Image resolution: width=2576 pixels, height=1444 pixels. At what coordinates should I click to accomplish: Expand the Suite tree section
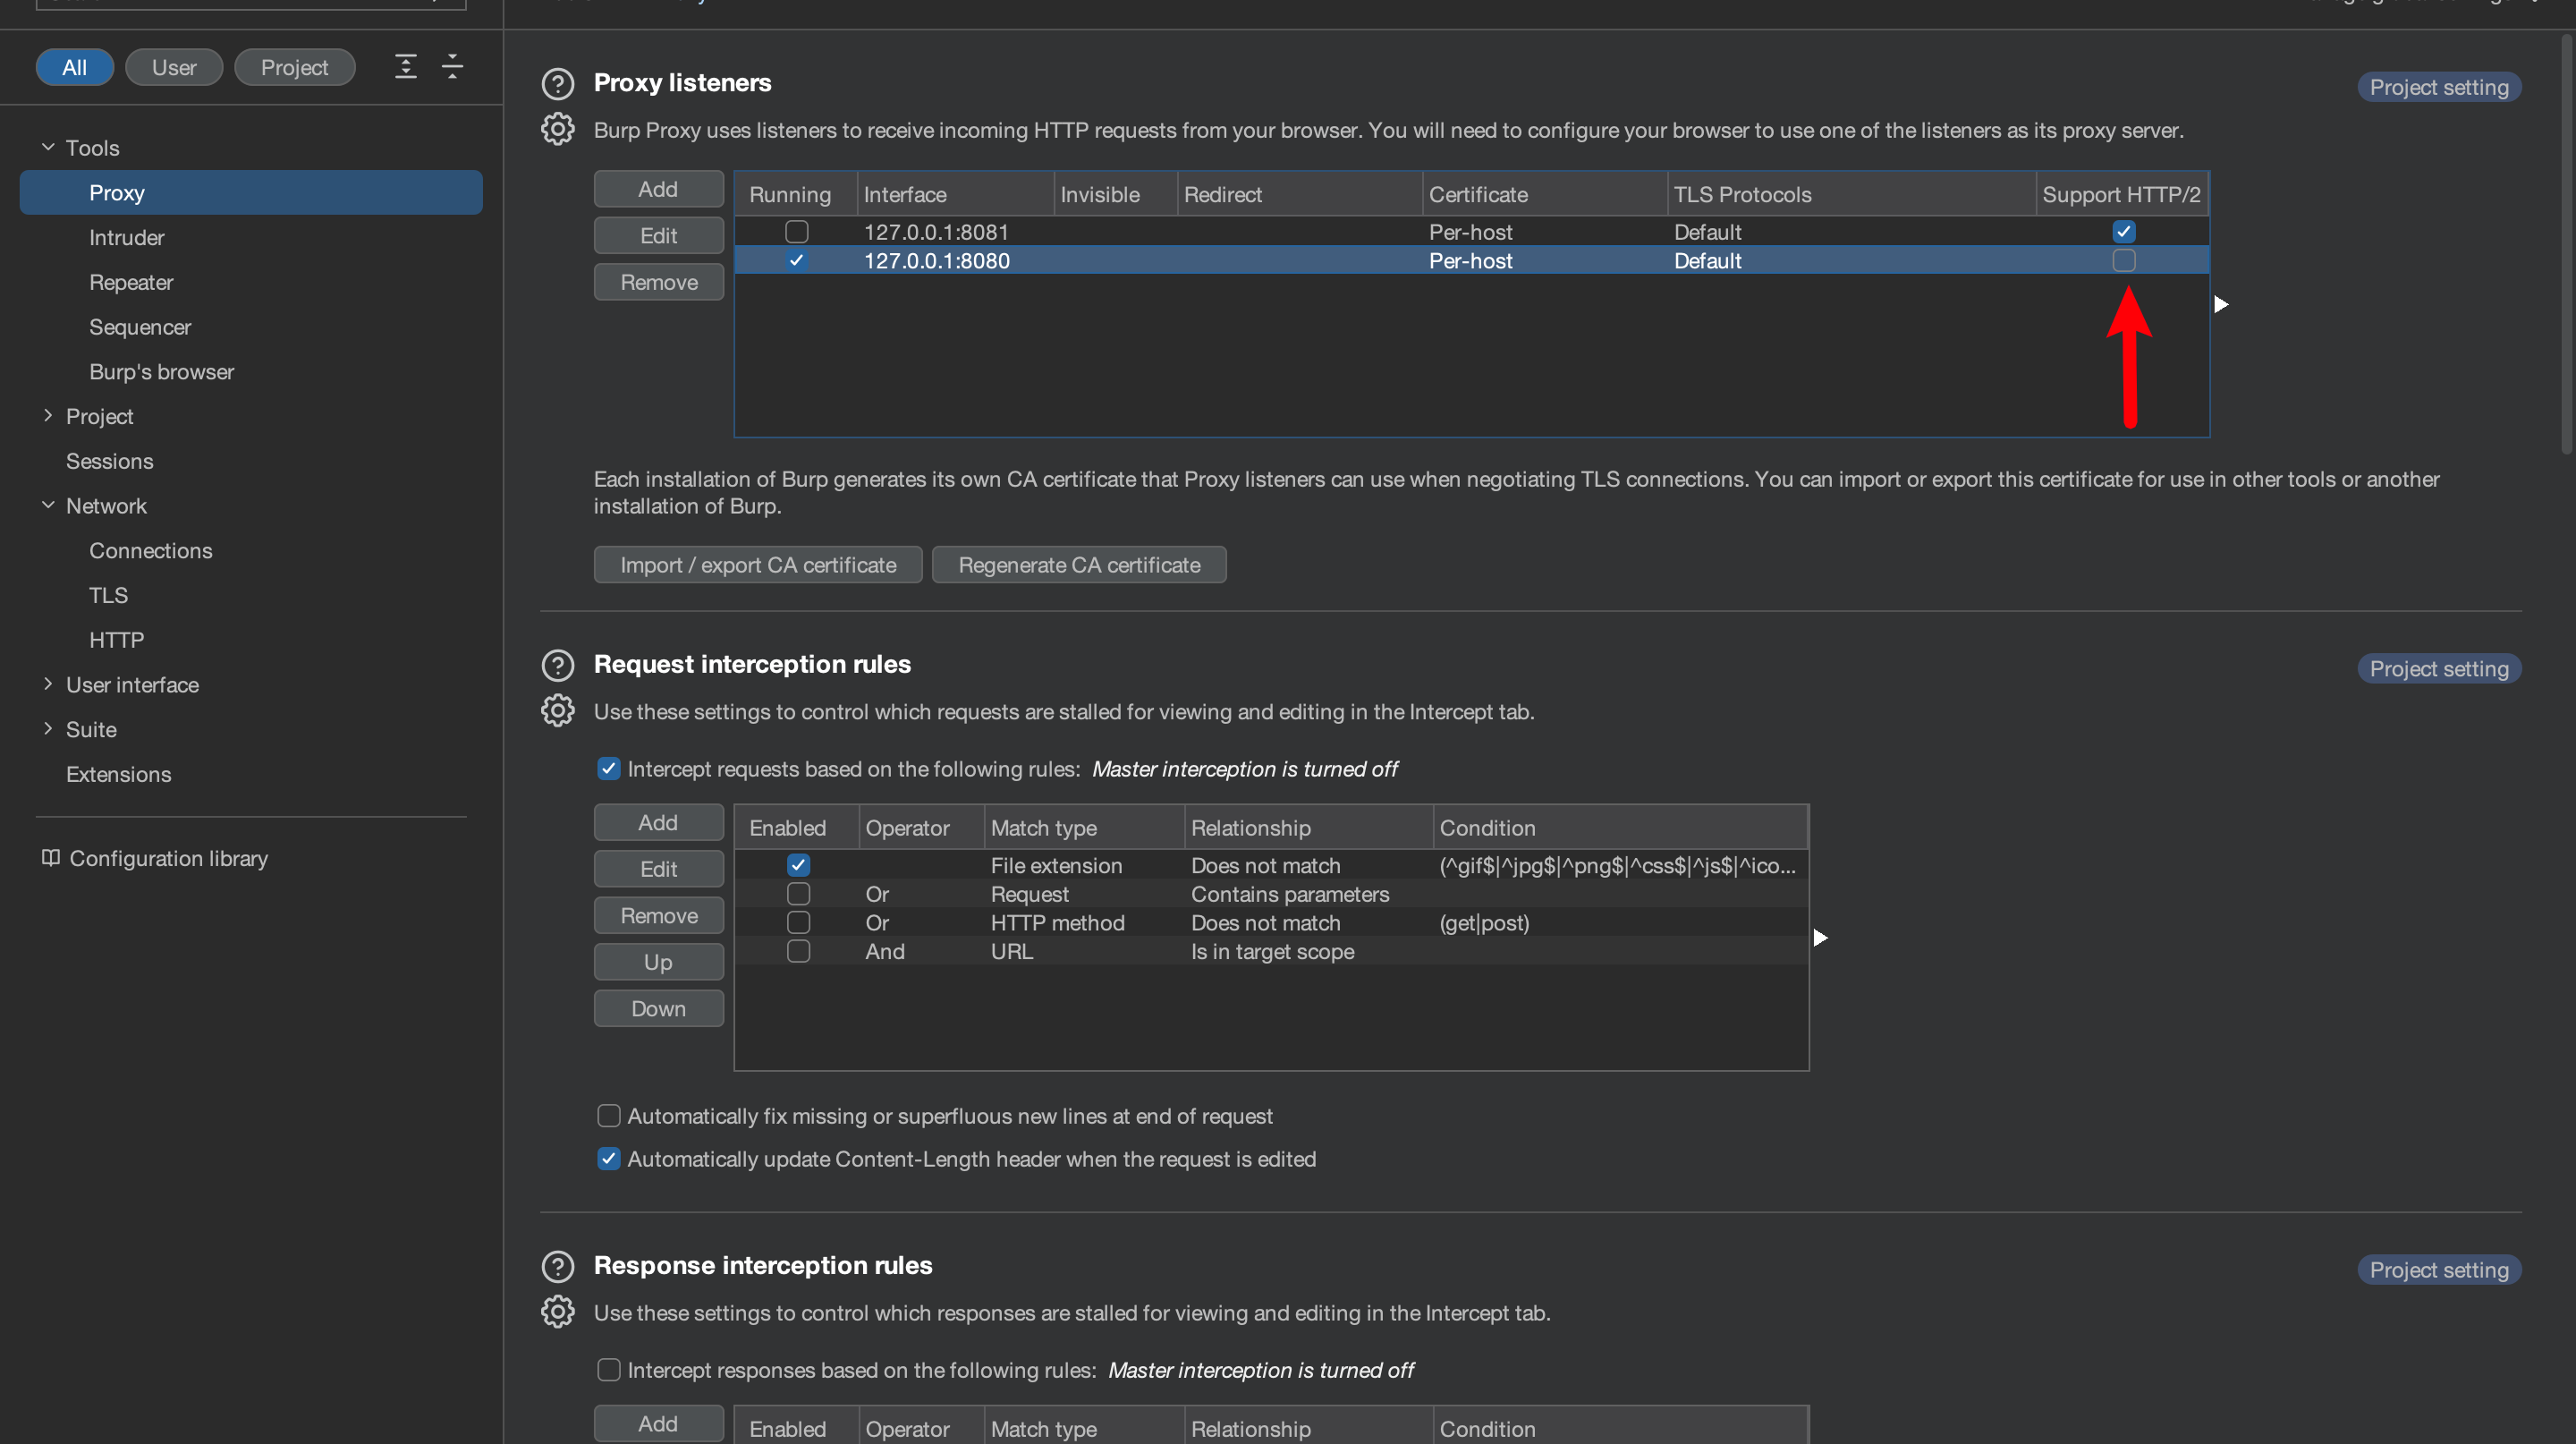pos(47,729)
